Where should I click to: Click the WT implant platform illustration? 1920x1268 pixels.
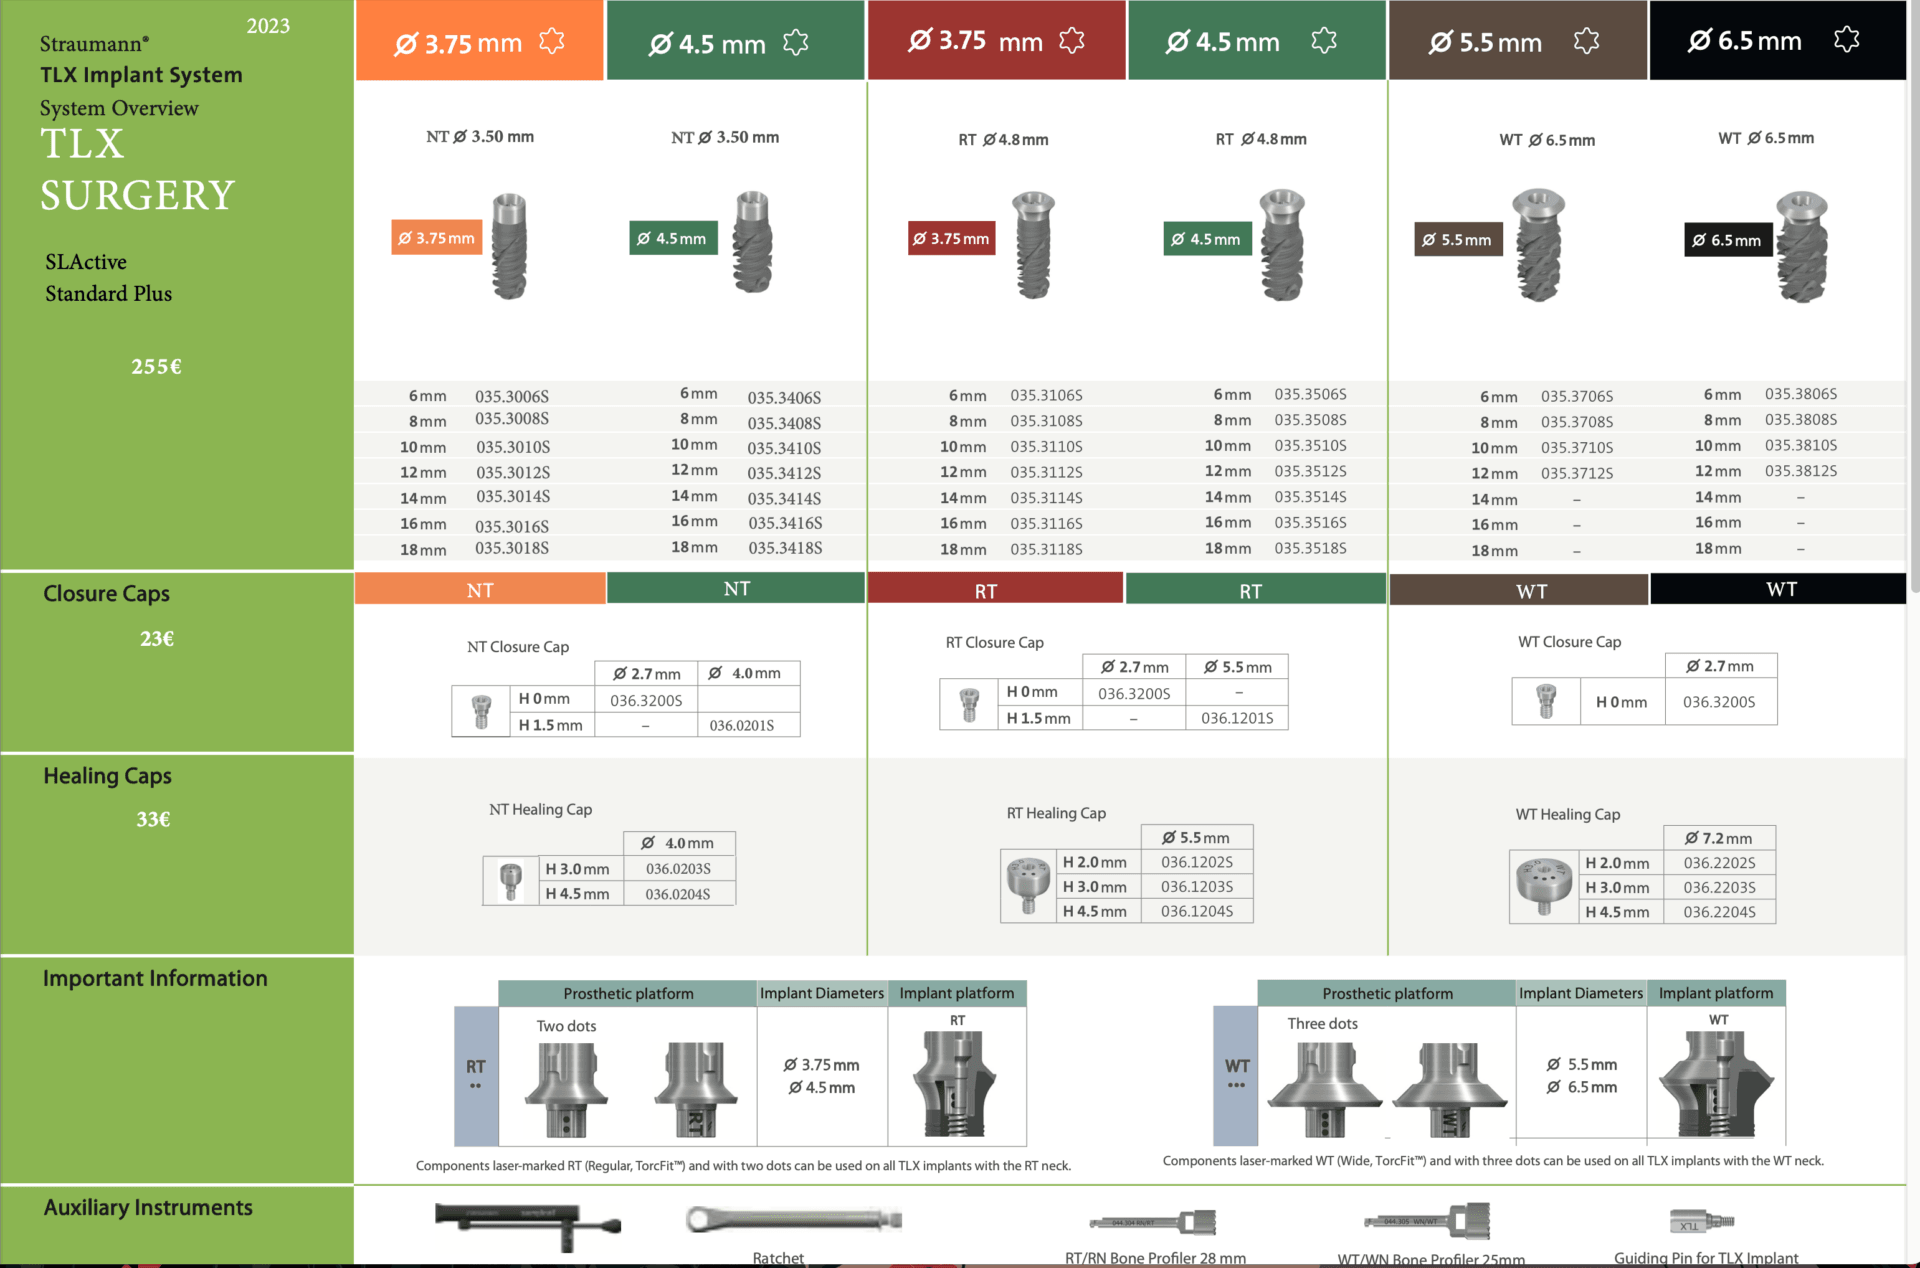tap(1717, 1085)
